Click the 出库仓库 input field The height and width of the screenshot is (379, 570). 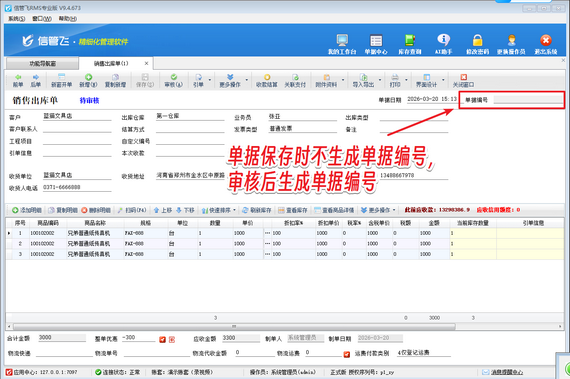(190, 116)
